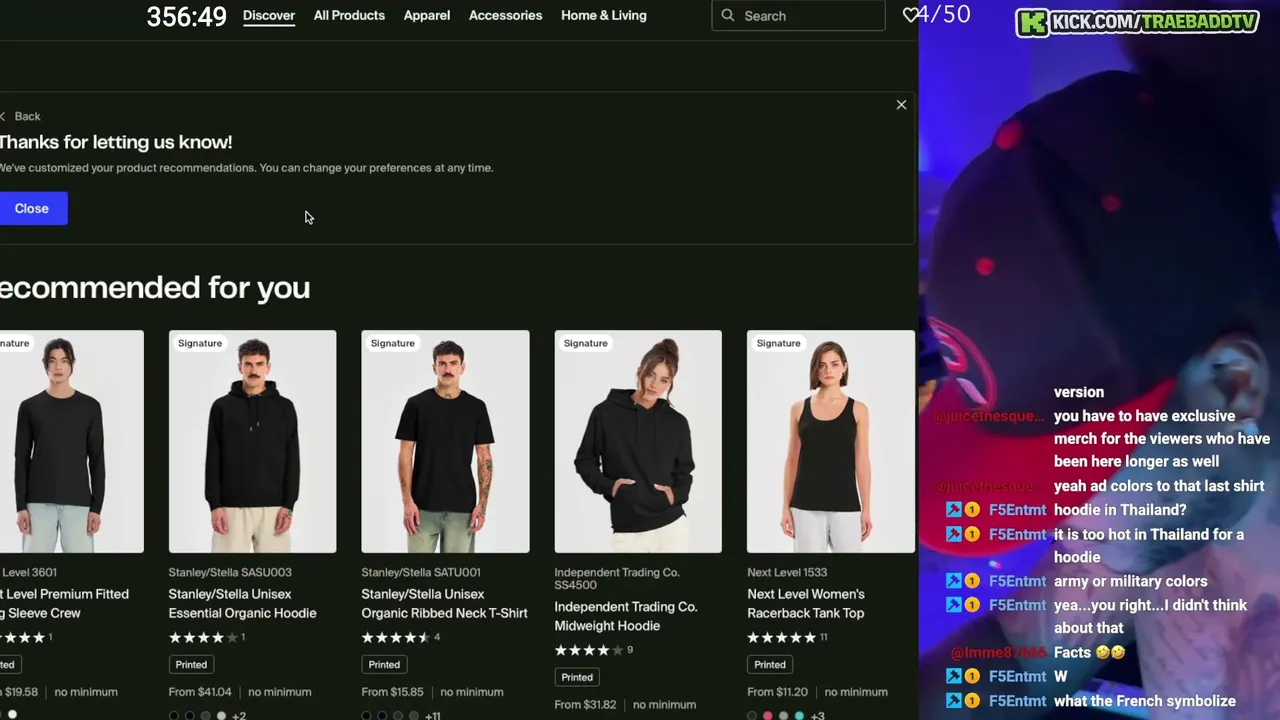The height and width of the screenshot is (720, 1280).
Task: Click the 'Independent Trading Co. SS4500' SKU label
Action: [x=617, y=578]
